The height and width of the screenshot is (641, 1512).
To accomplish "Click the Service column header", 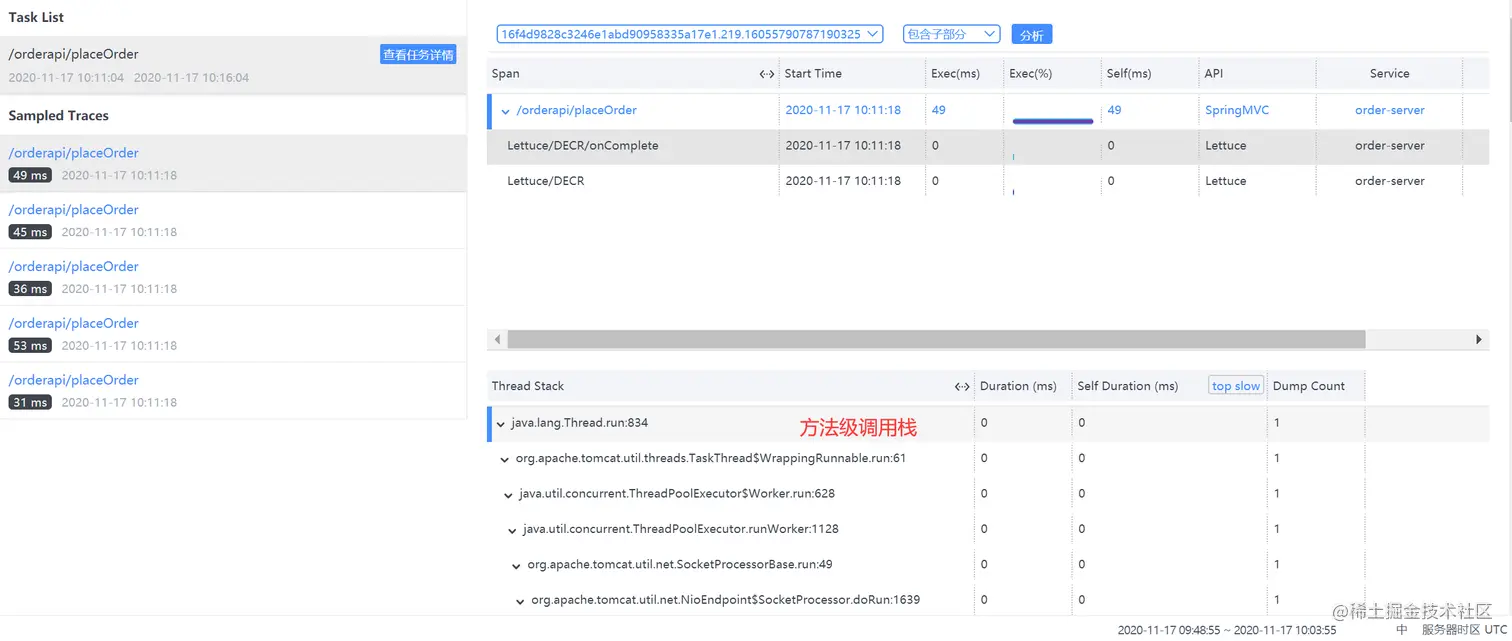I will coord(1389,74).
